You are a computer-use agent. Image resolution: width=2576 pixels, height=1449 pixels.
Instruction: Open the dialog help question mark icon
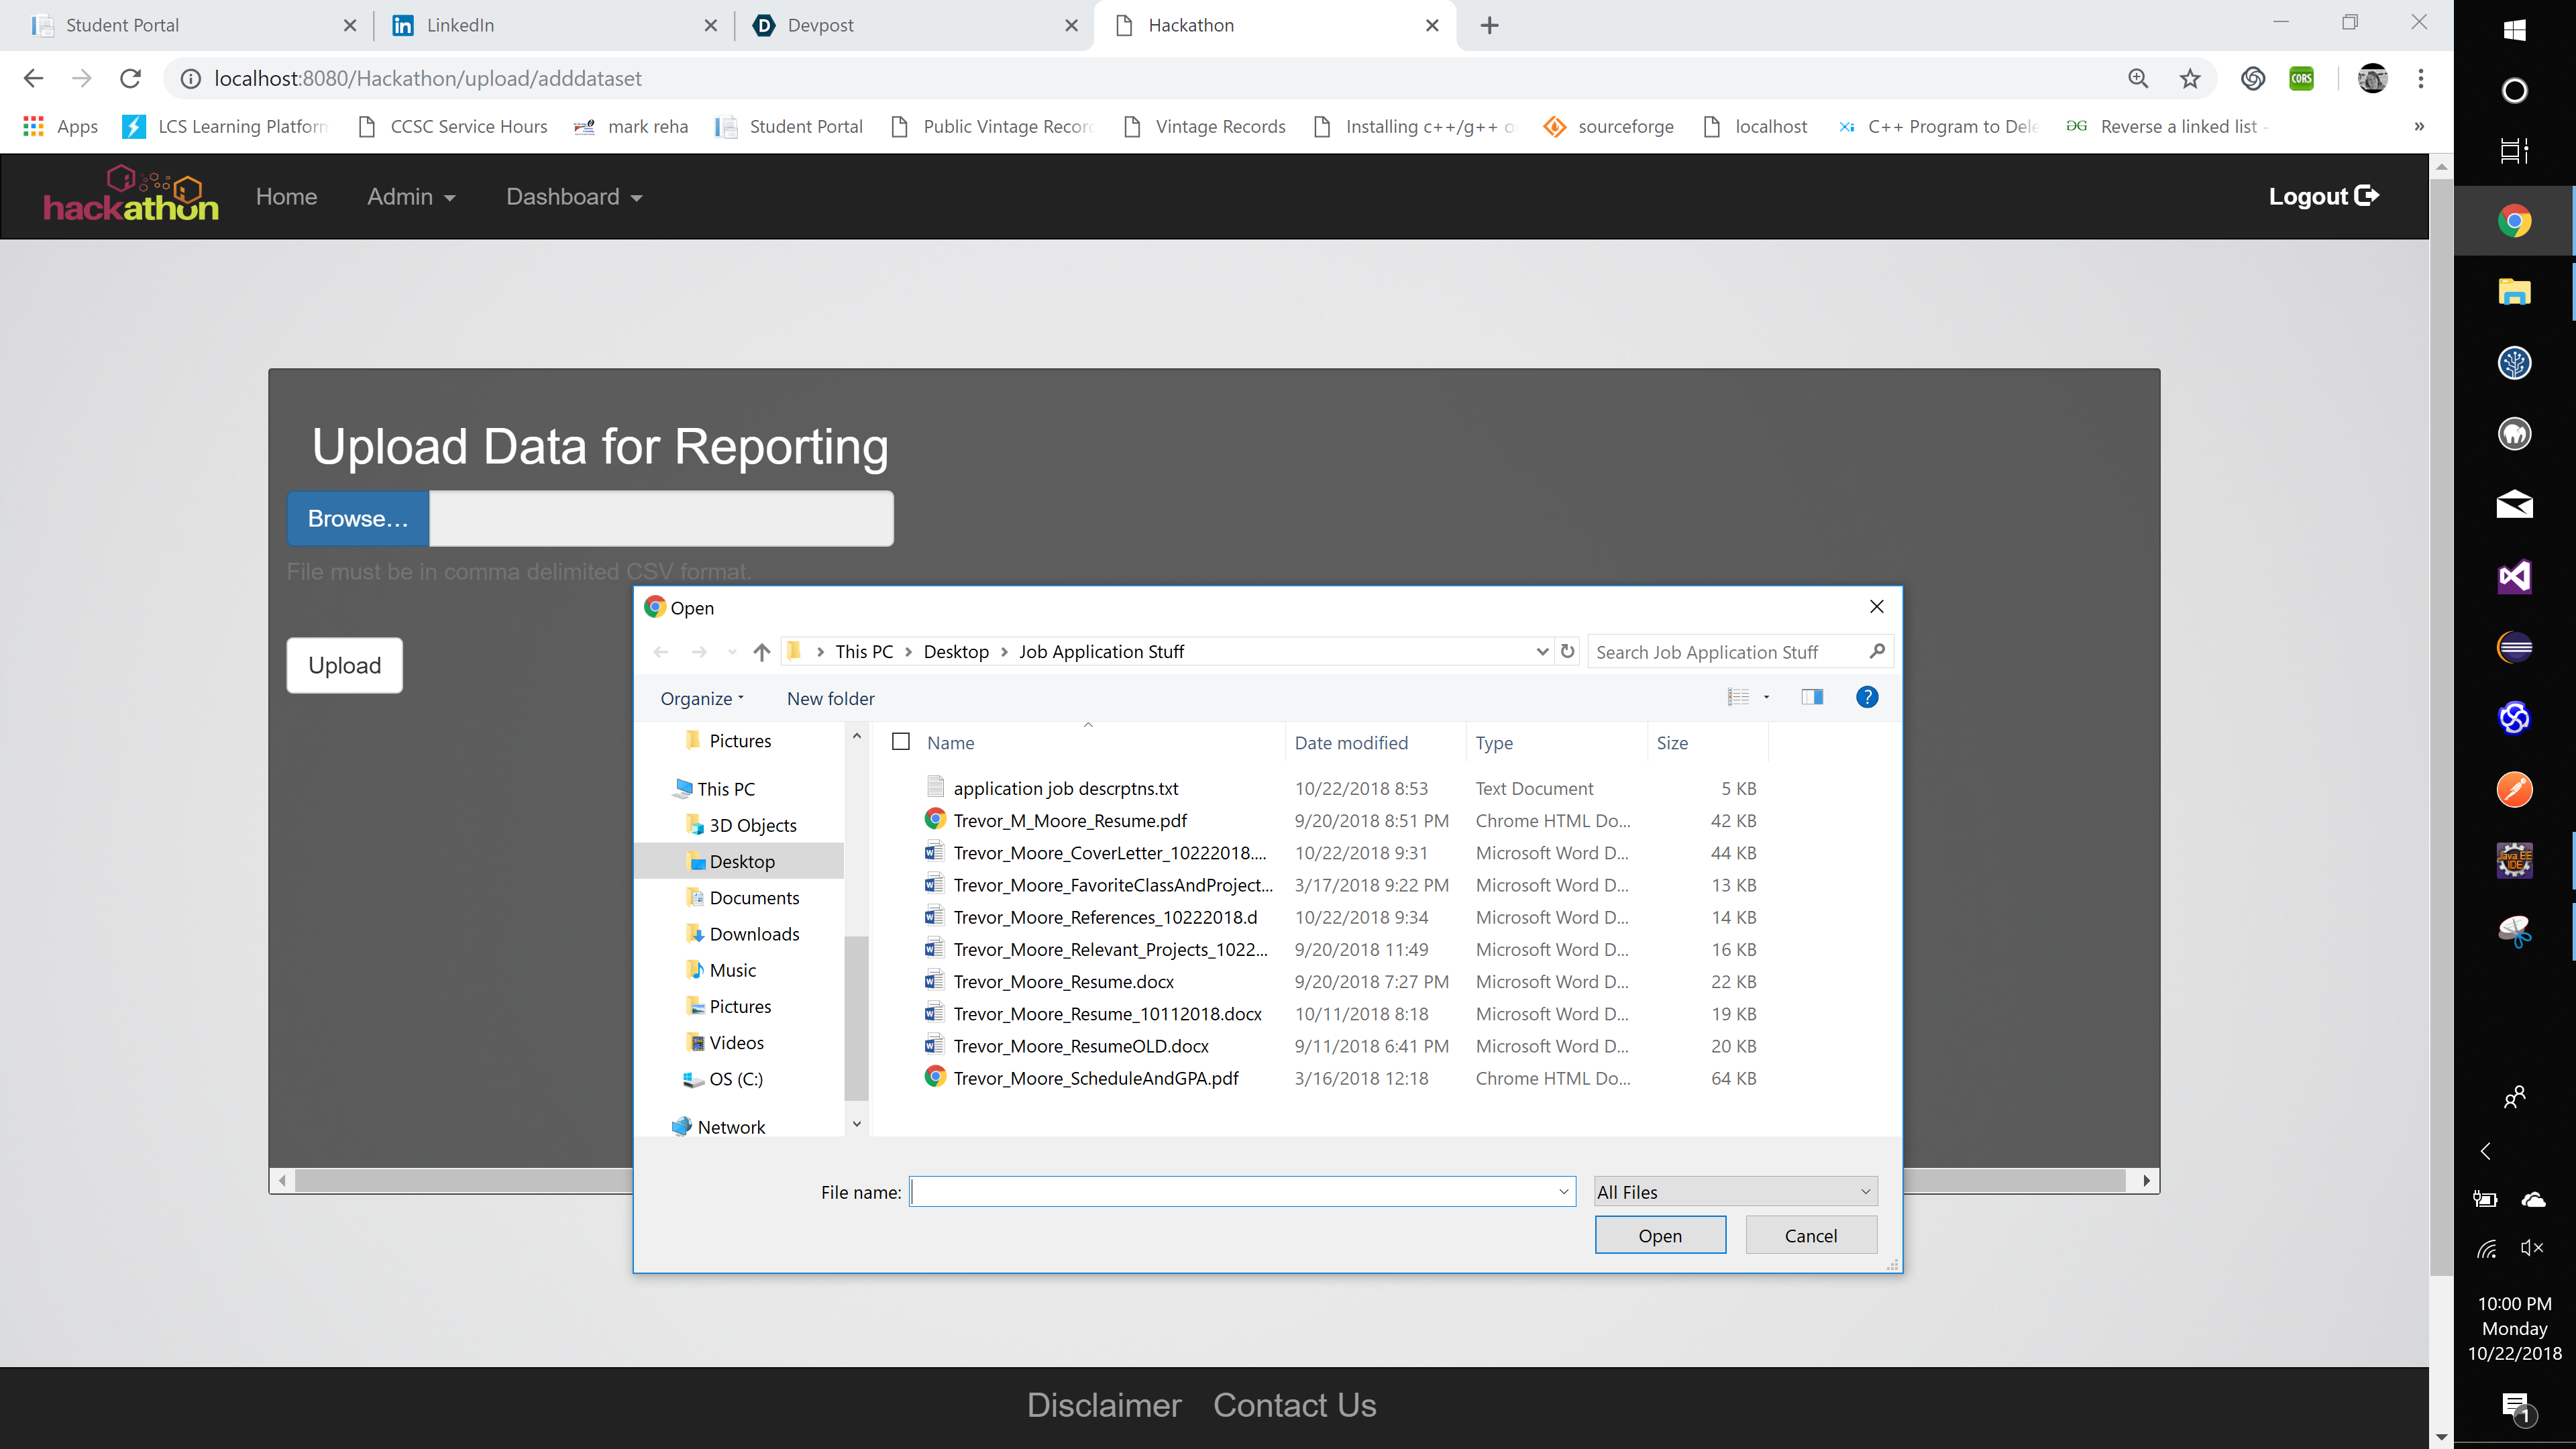(1866, 698)
